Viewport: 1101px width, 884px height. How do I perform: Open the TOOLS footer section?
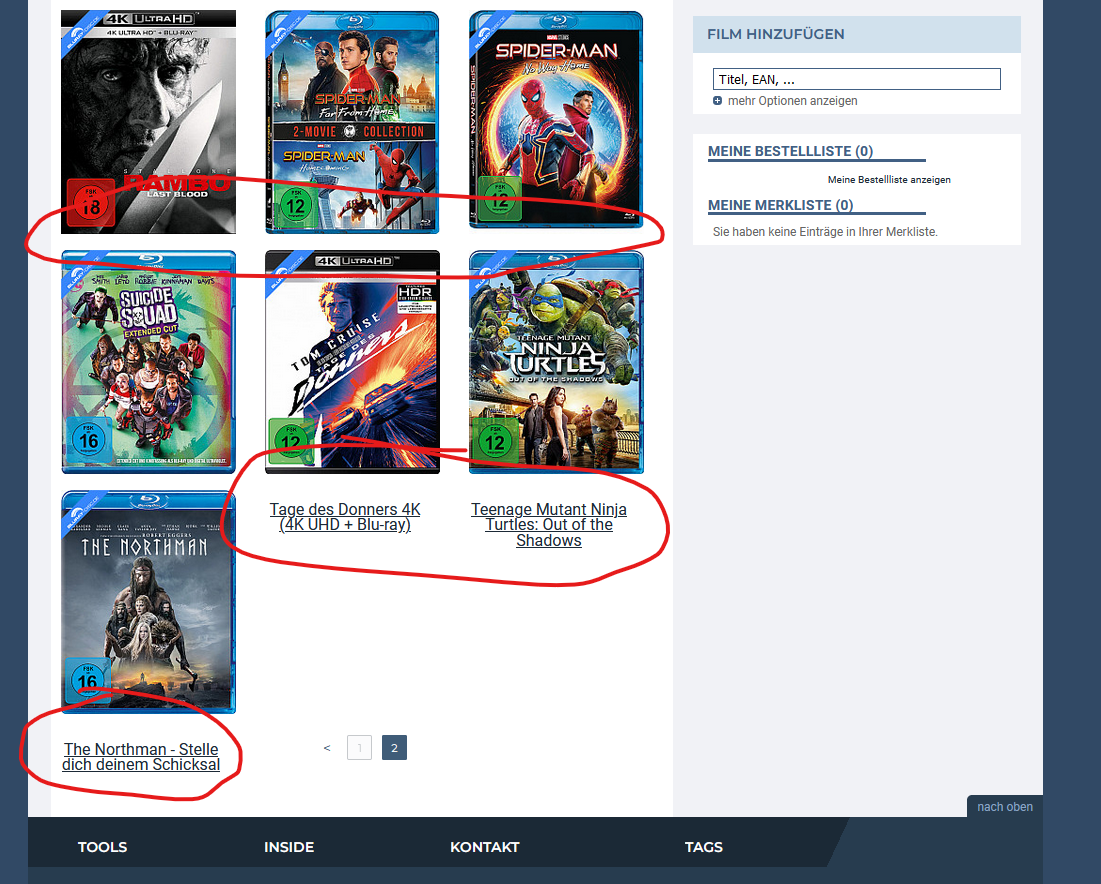[x=103, y=847]
